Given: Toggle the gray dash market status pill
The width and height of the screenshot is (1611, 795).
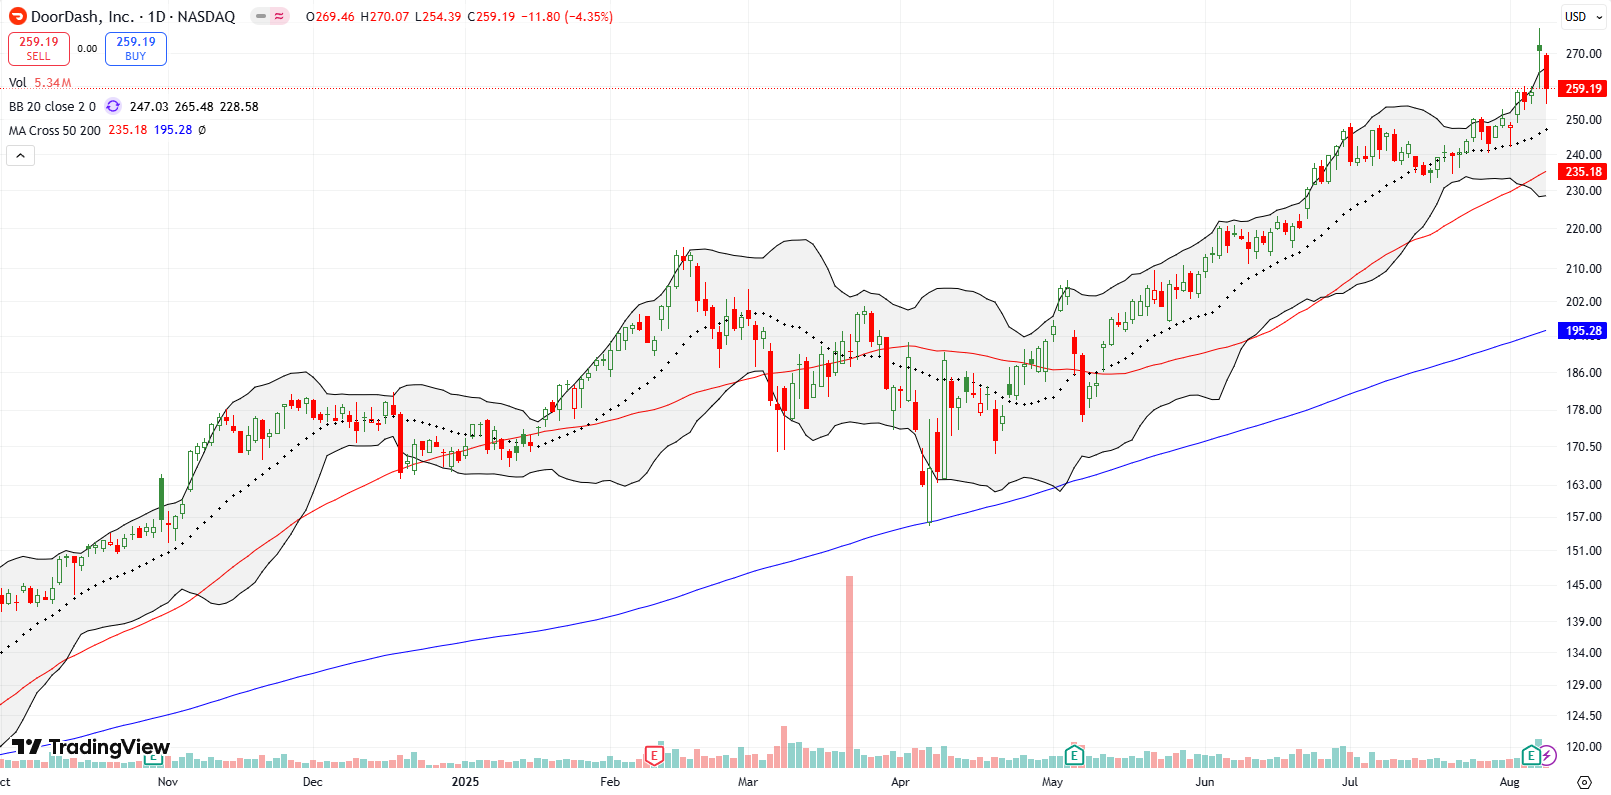Looking at the screenshot, I should click(260, 16).
